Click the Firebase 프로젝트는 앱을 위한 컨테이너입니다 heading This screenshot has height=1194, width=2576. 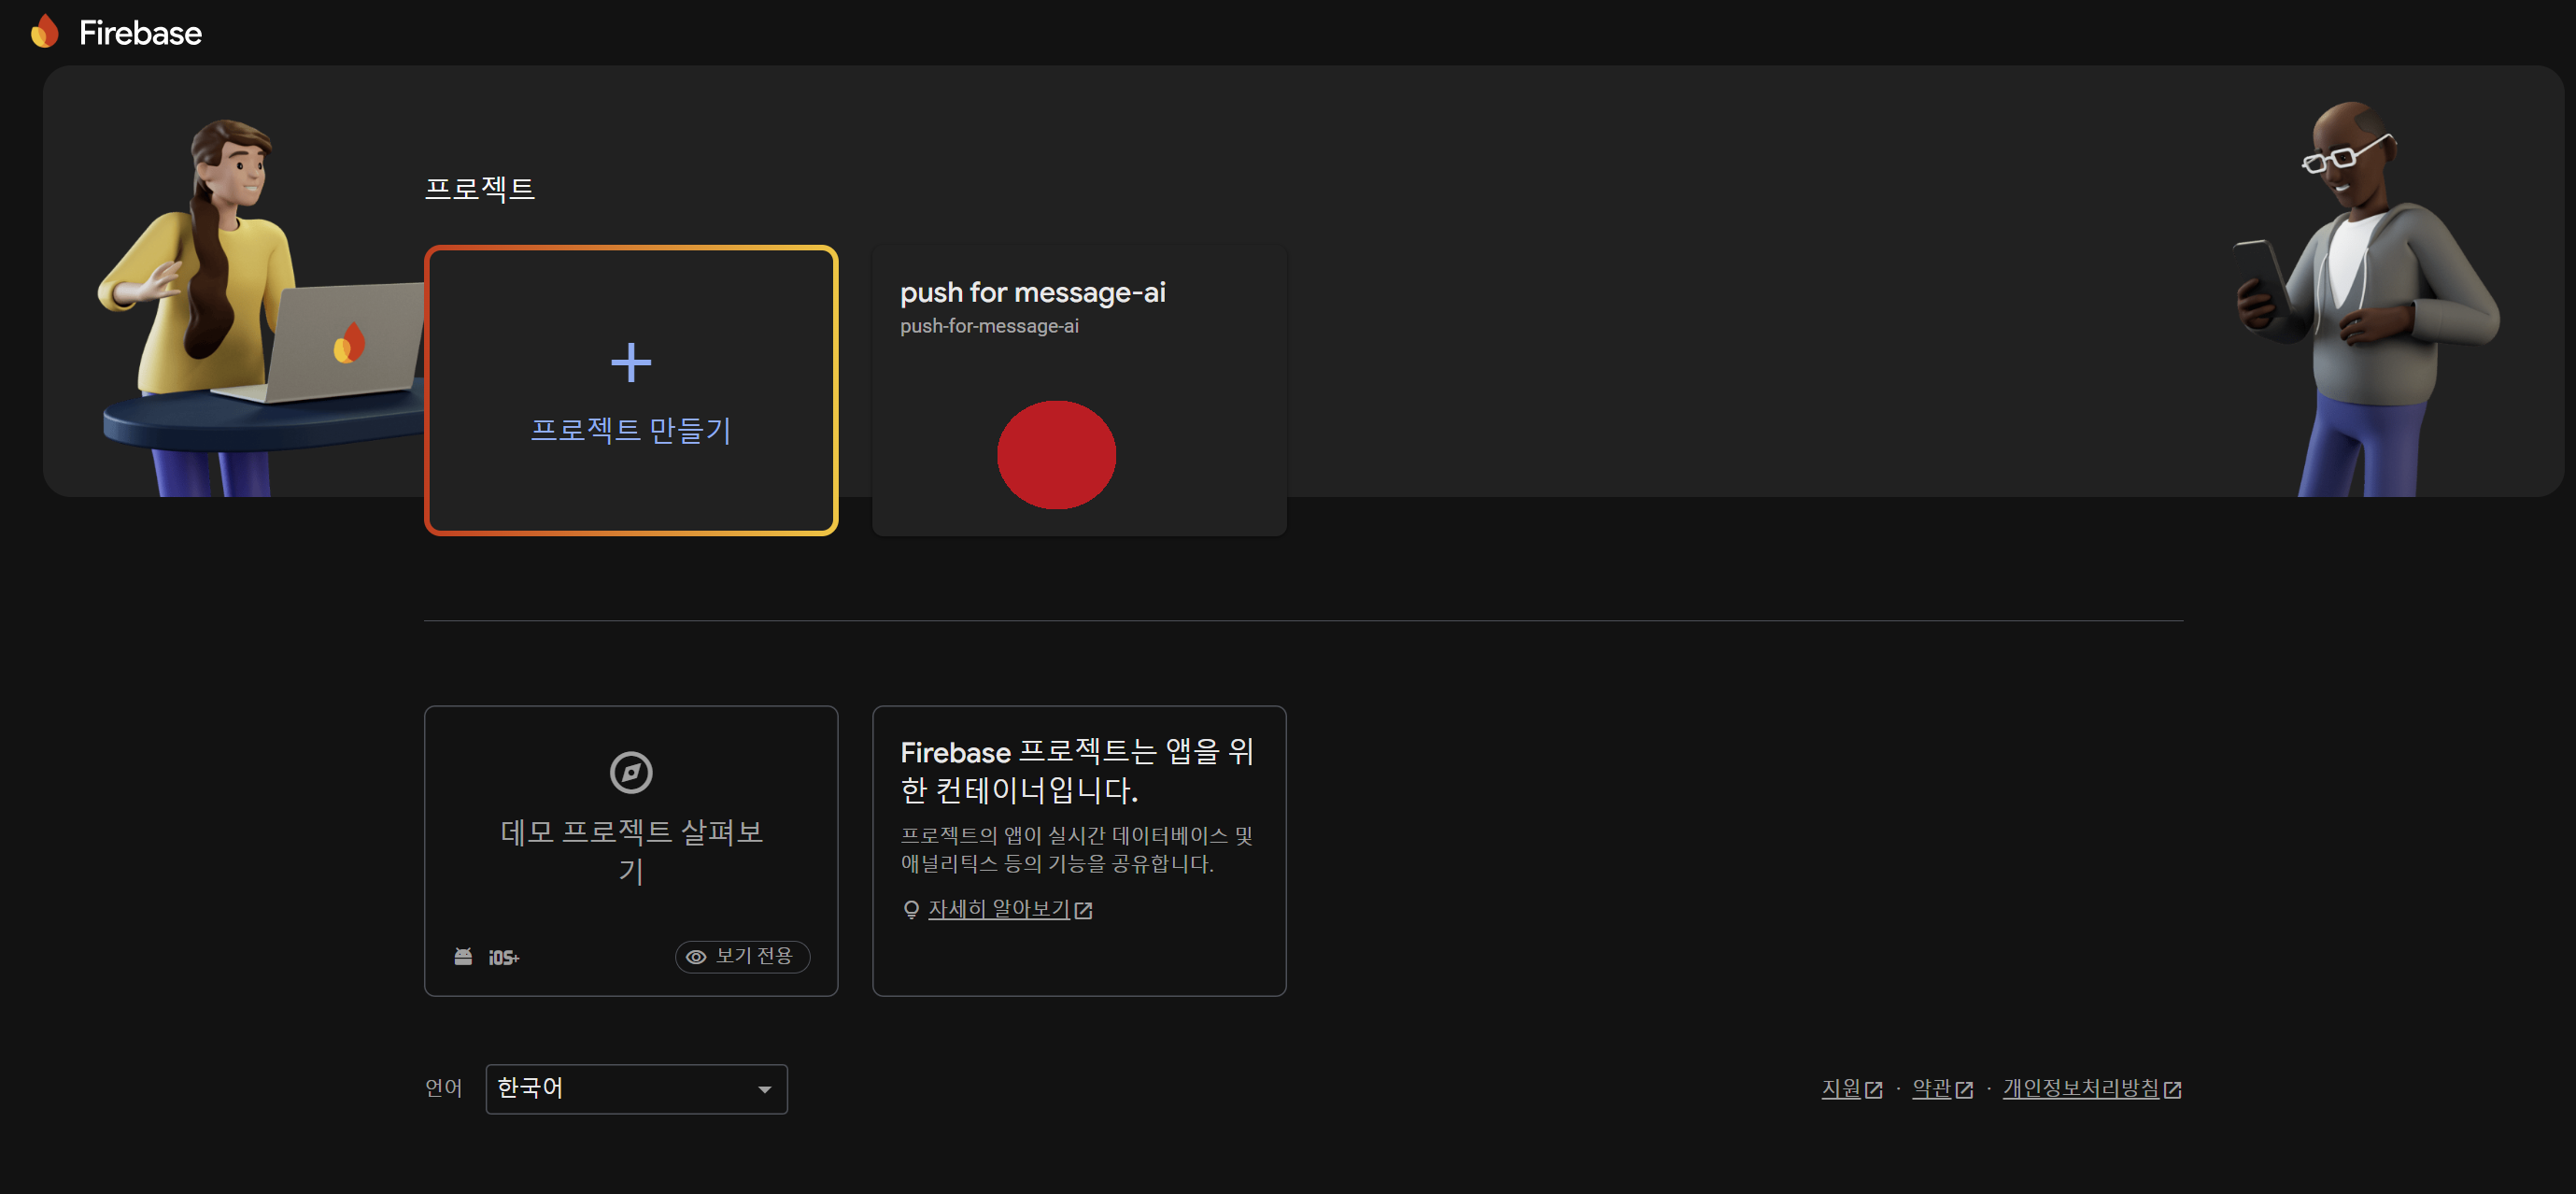click(1077, 771)
